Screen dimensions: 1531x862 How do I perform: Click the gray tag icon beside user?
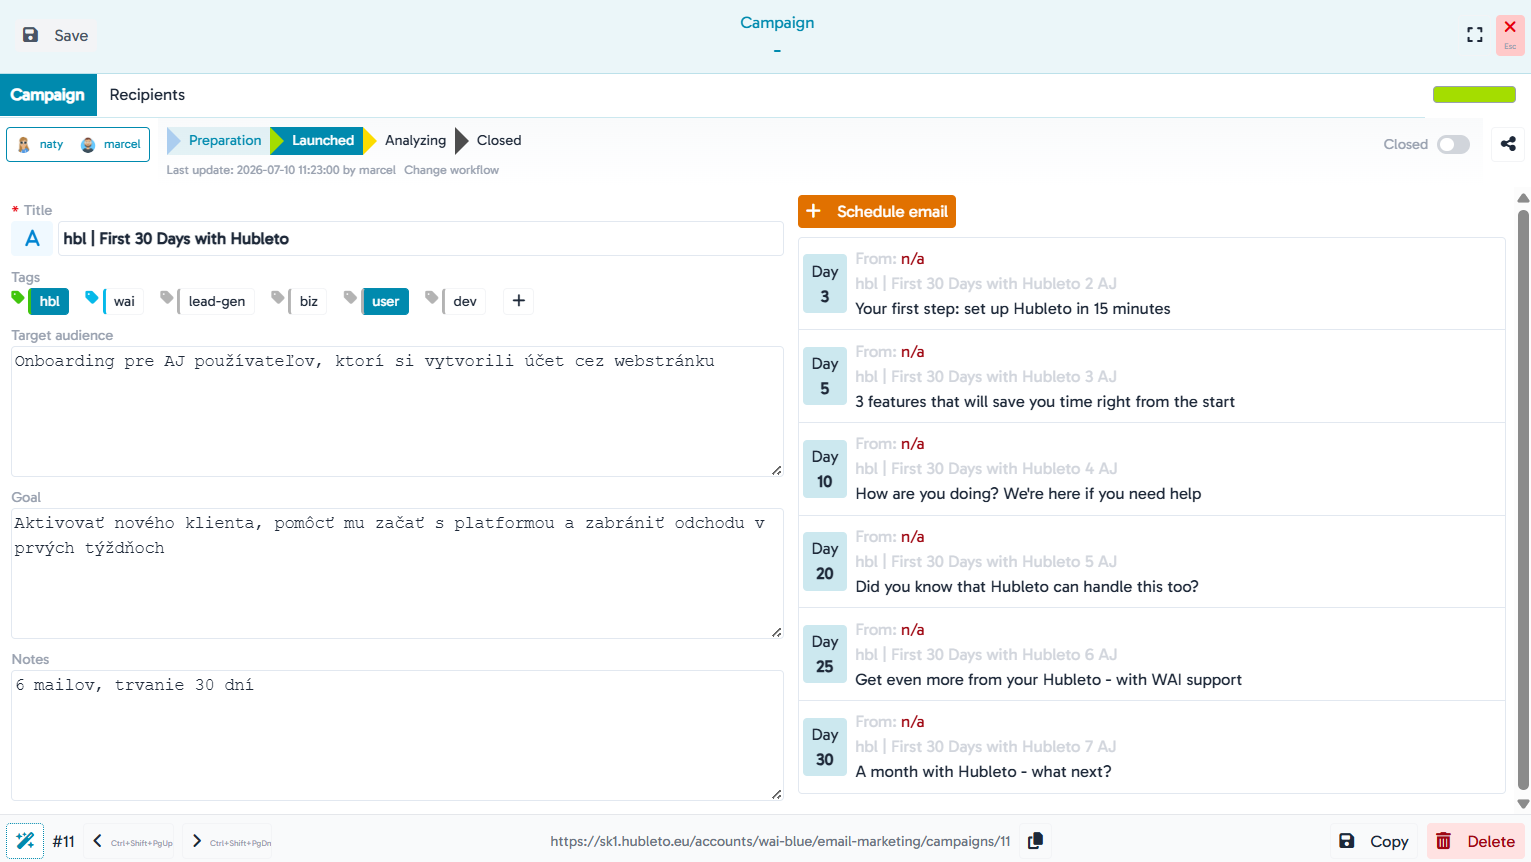[x=350, y=297]
